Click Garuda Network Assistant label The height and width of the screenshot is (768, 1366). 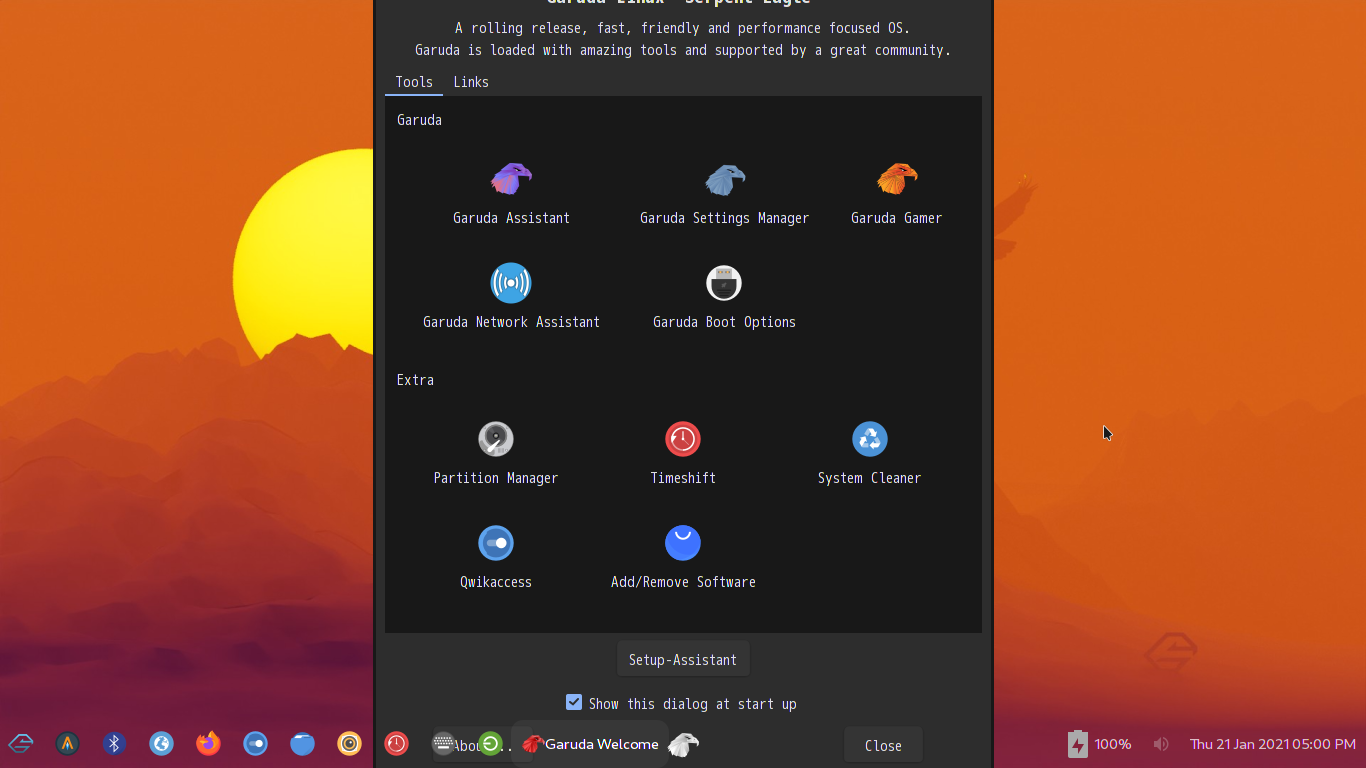pyautogui.click(x=511, y=322)
